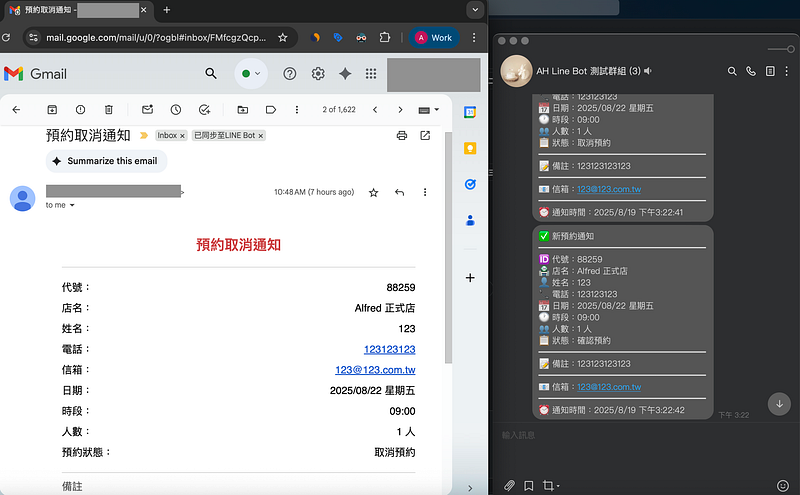Go to the newer email
The height and width of the screenshot is (495, 800).
[x=375, y=110]
